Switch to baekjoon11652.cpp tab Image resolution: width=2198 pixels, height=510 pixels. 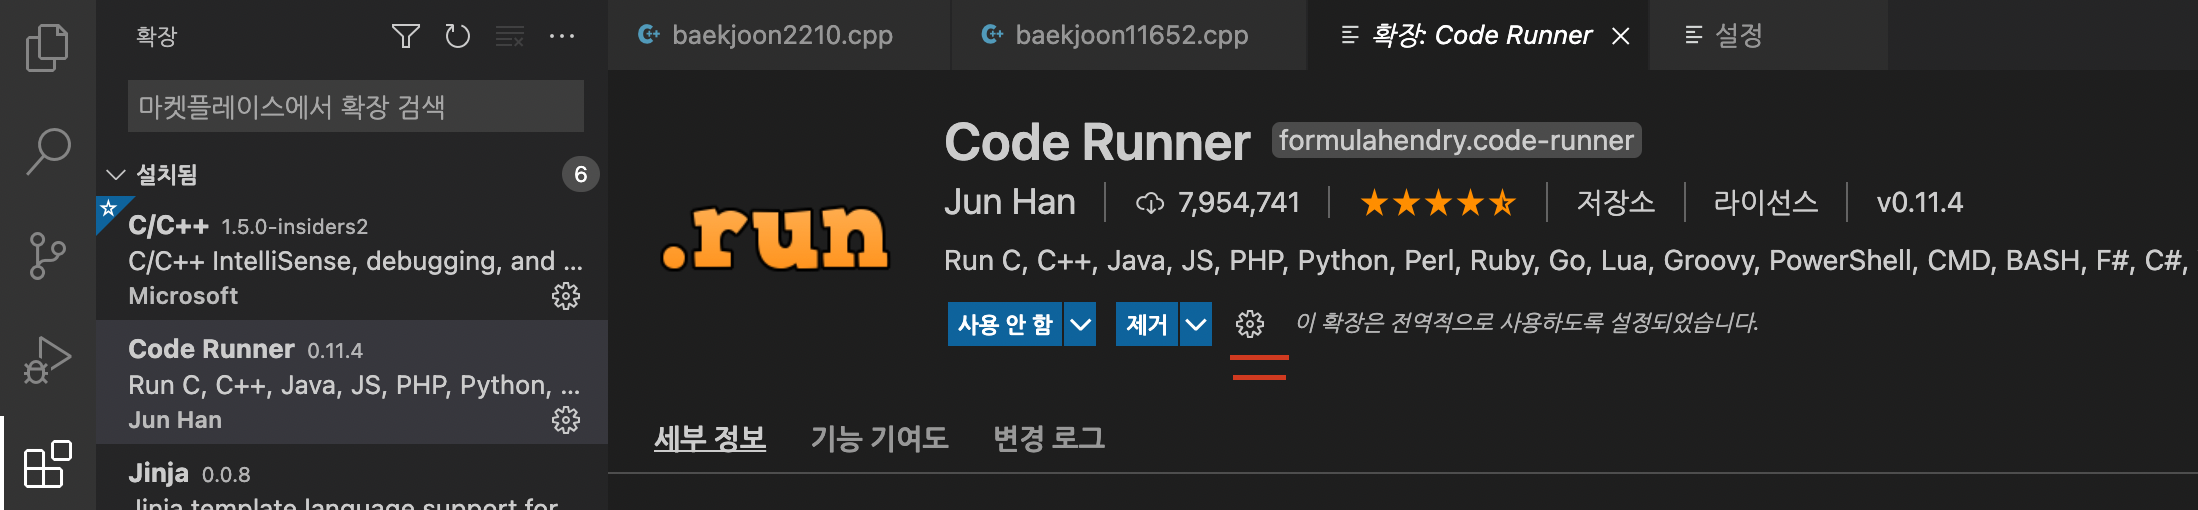1129,35
